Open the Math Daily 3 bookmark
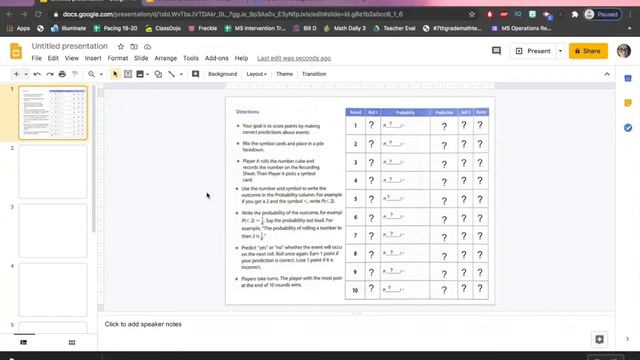This screenshot has height=360, width=640. (344, 28)
